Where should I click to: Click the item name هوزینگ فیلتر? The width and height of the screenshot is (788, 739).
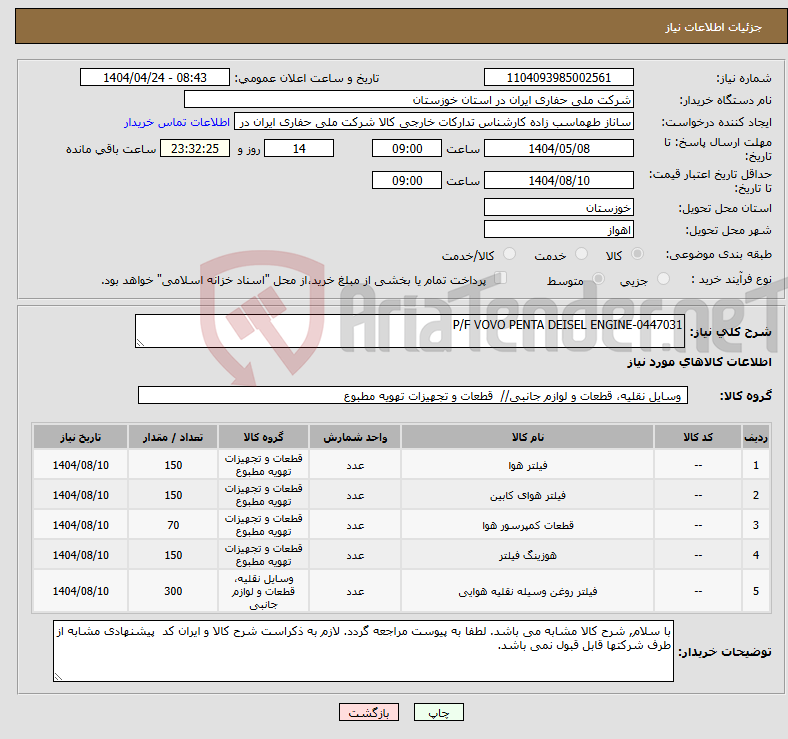(x=527, y=556)
